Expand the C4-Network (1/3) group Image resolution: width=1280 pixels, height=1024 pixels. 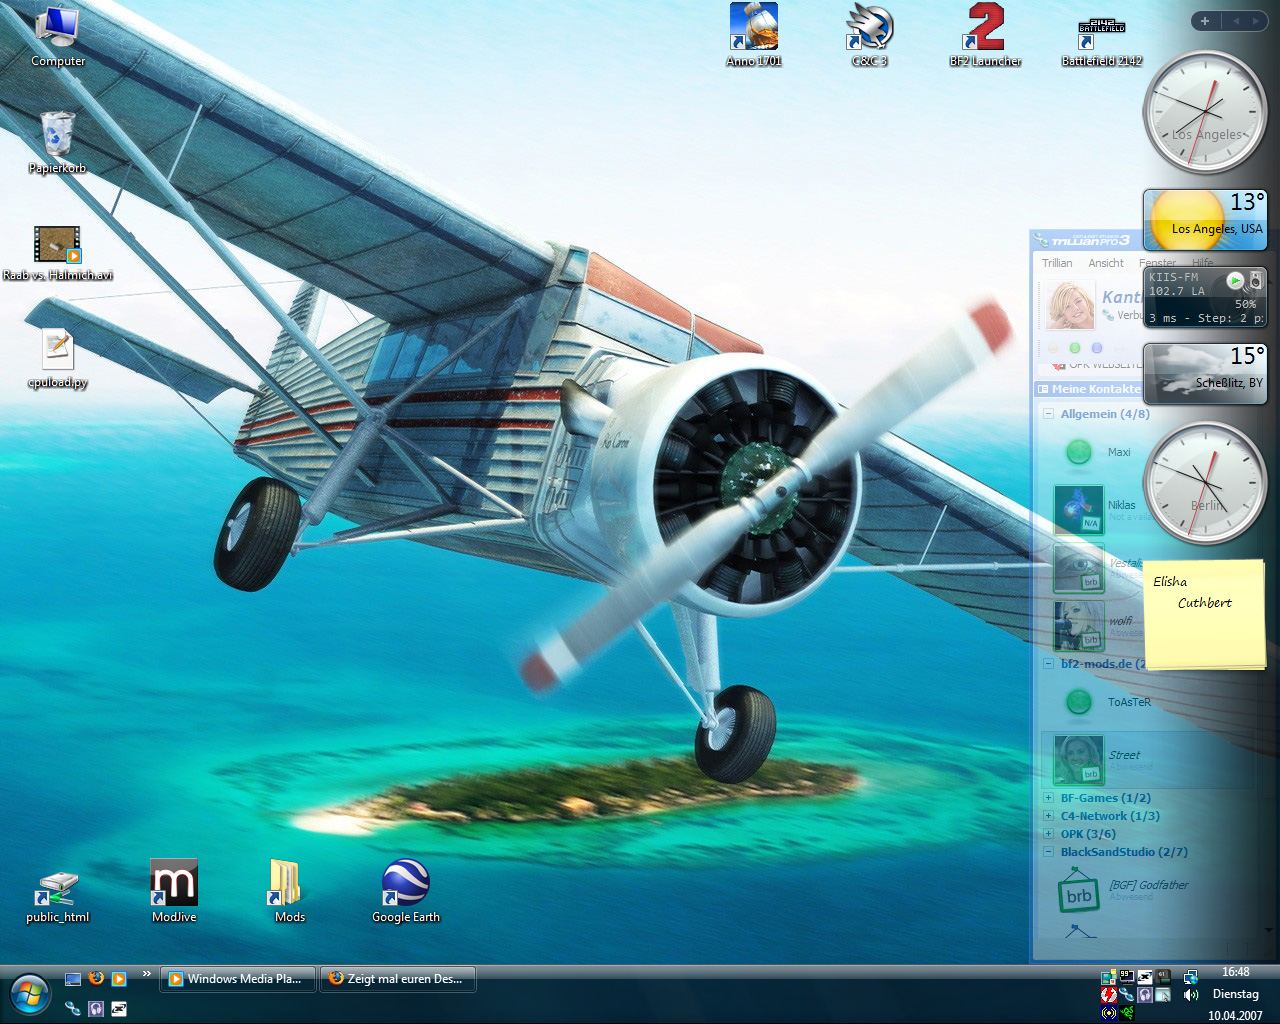tap(1048, 816)
